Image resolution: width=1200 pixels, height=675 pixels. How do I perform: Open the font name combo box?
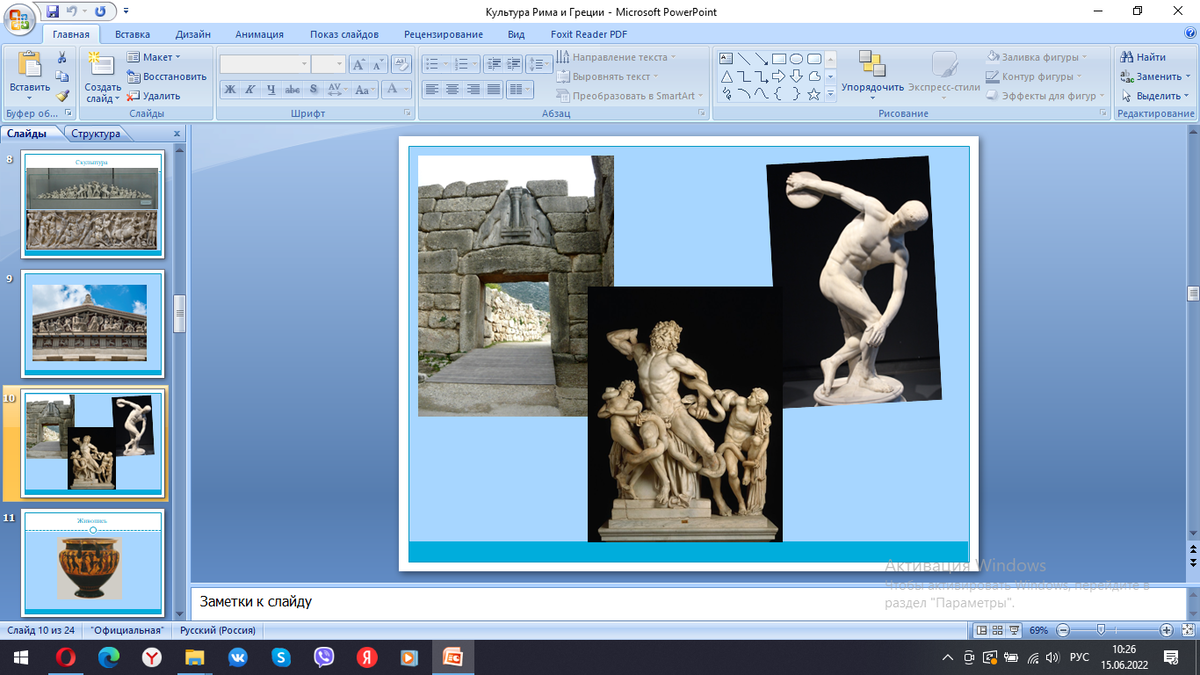pyautogui.click(x=265, y=64)
